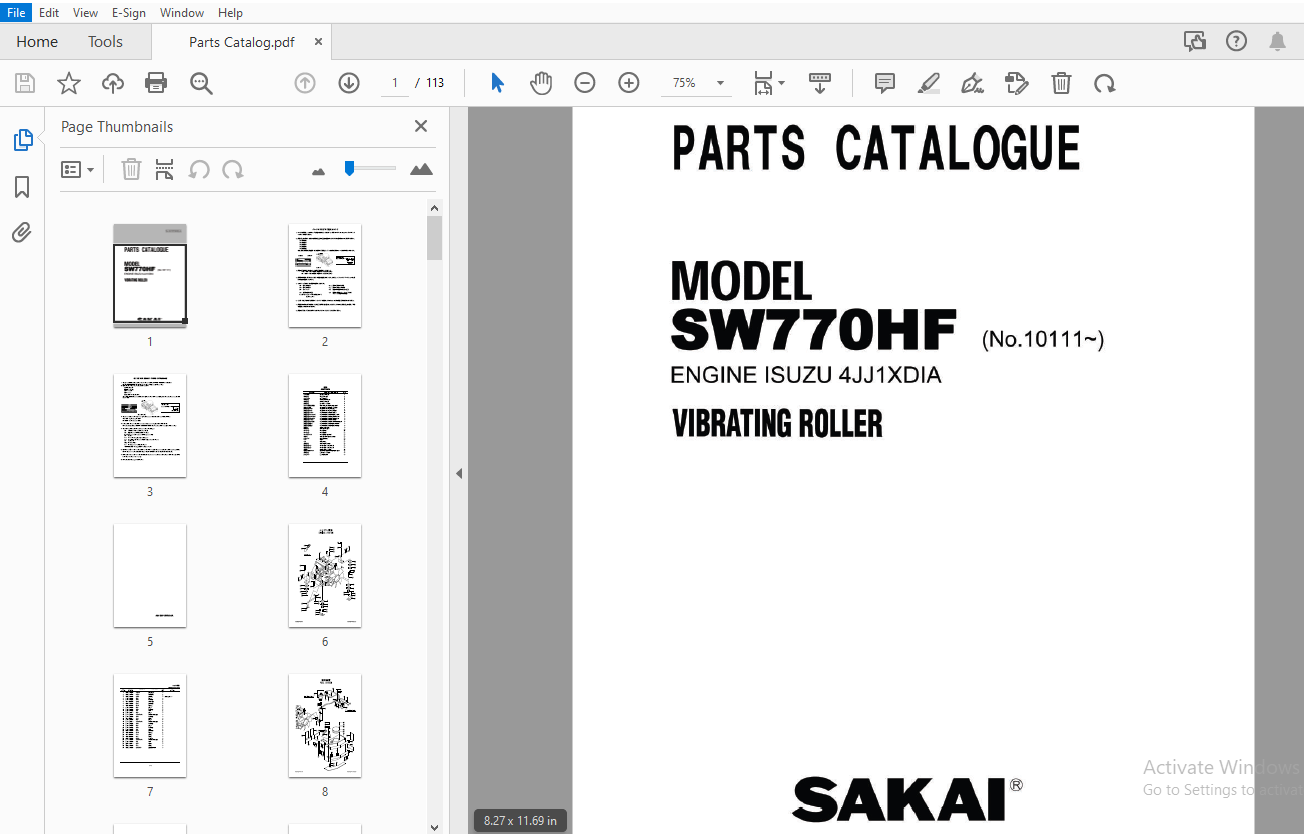
Task: Open share/chat icon at top right
Action: [x=1194, y=41]
